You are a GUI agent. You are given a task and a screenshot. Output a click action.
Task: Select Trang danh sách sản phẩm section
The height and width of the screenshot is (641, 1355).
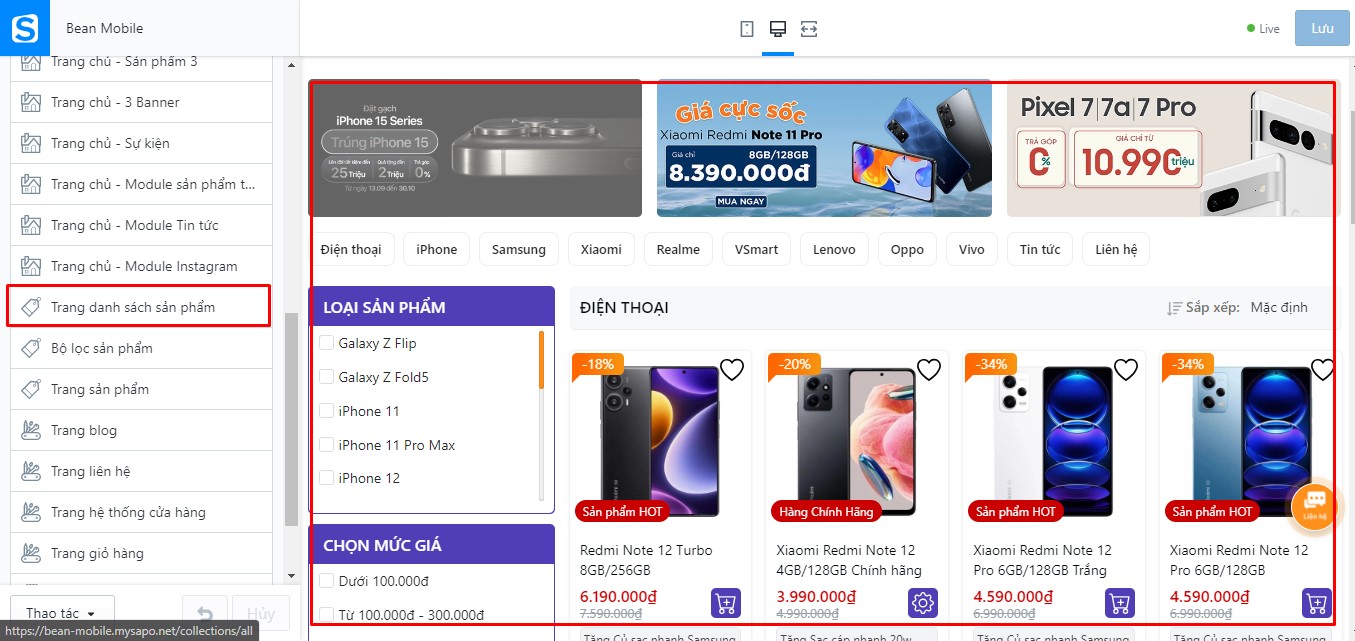[139, 306]
